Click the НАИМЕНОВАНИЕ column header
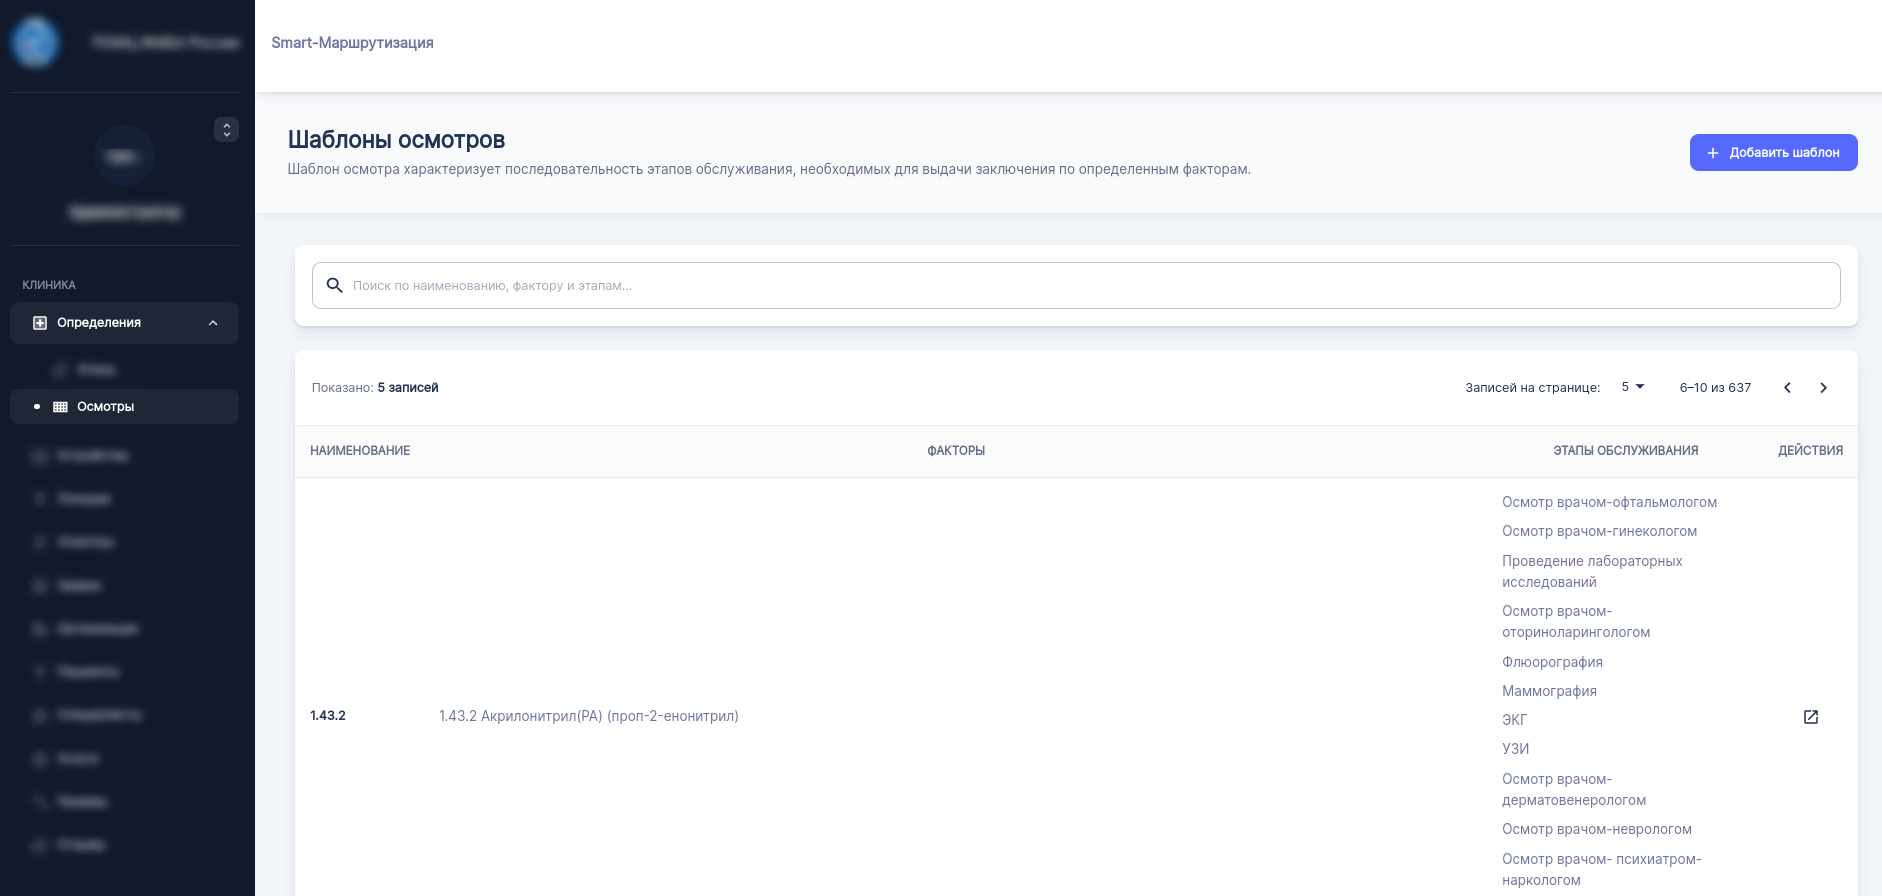The image size is (1882, 896). tap(360, 451)
